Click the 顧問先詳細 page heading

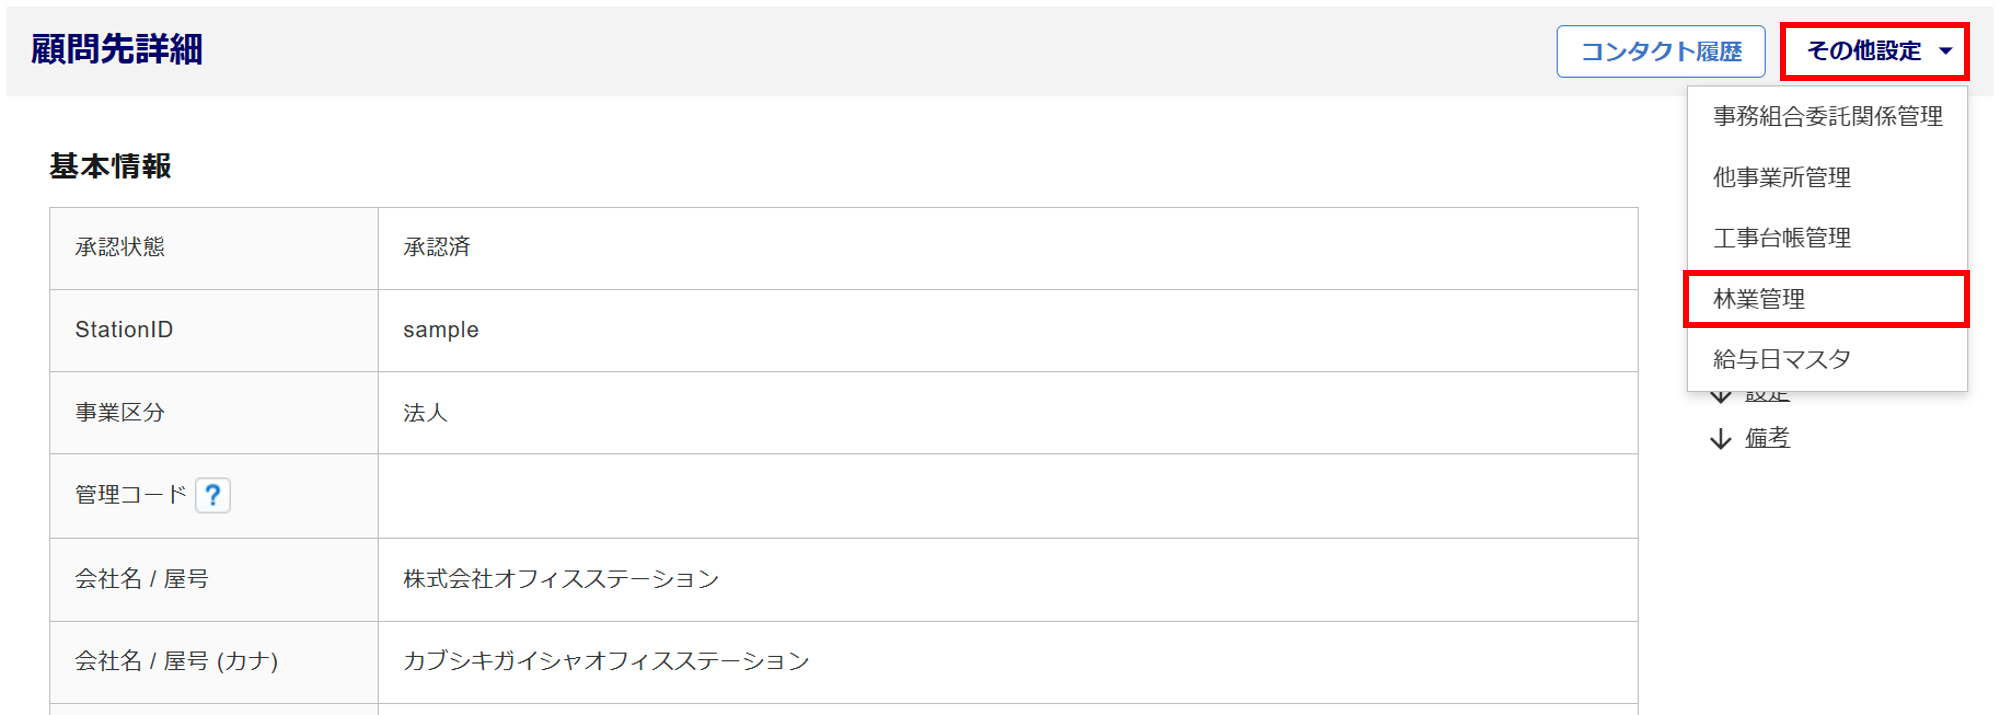(116, 49)
